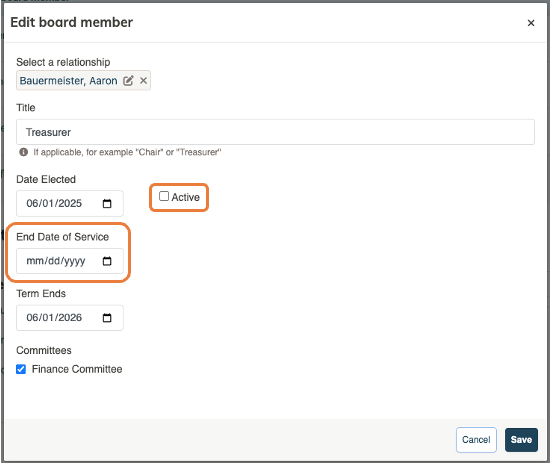
Task: Focus the Title field containing Treasurer
Action: (x=275, y=132)
